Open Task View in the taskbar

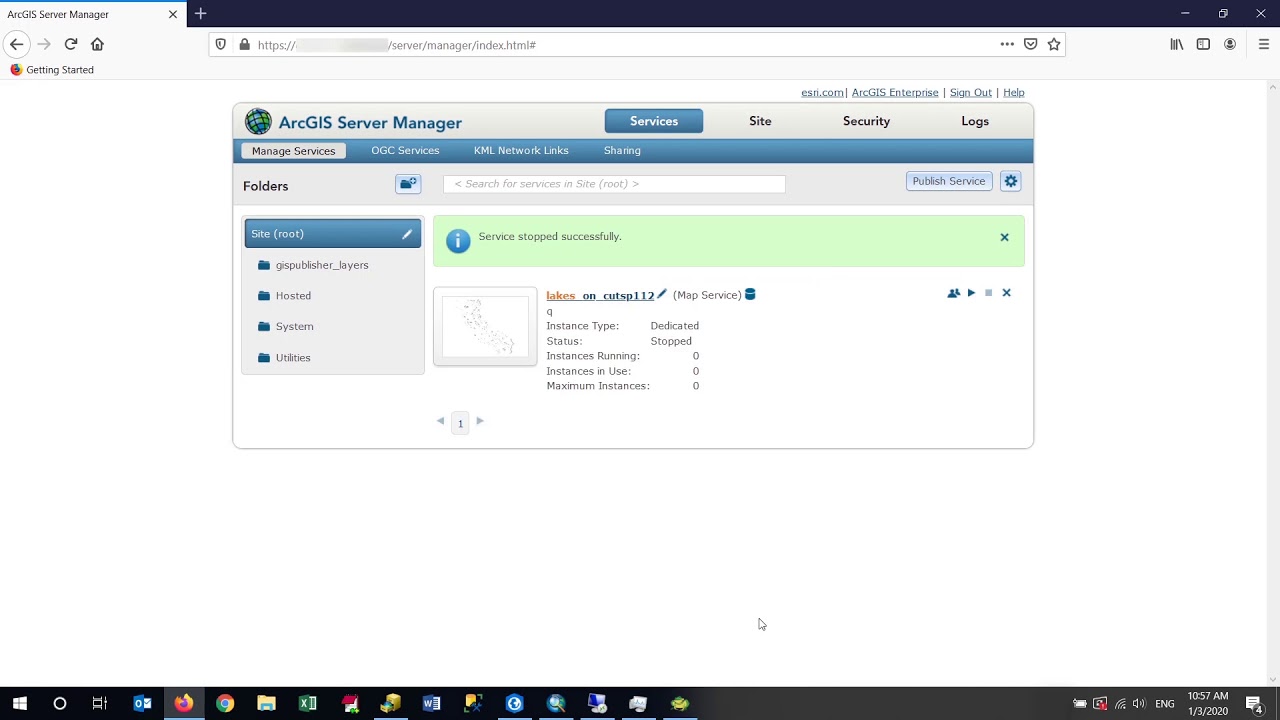click(99, 704)
